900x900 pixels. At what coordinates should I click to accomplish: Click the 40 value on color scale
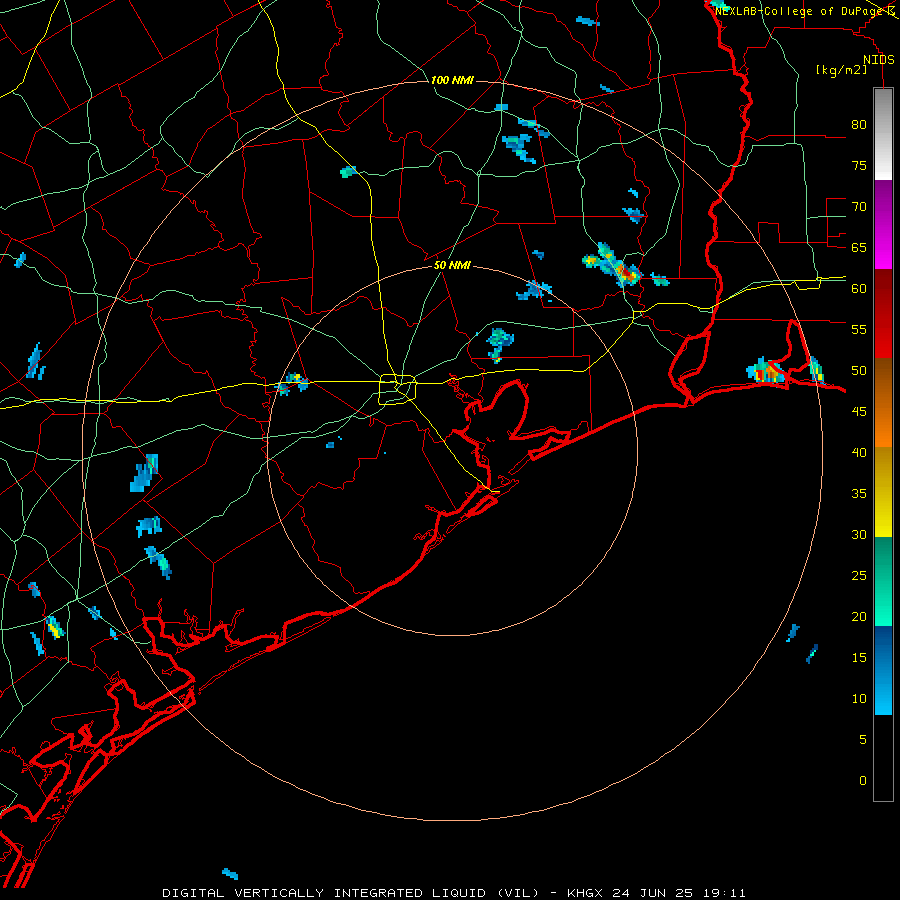pyautogui.click(x=859, y=452)
